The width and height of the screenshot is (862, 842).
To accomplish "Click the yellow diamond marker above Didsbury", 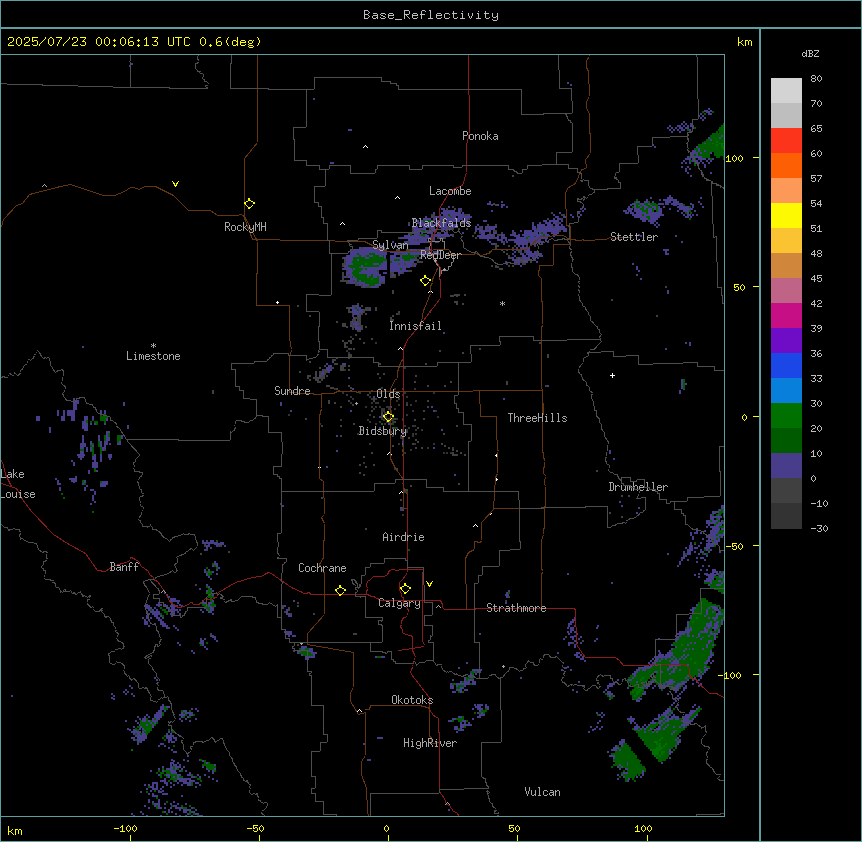I will (x=388, y=417).
